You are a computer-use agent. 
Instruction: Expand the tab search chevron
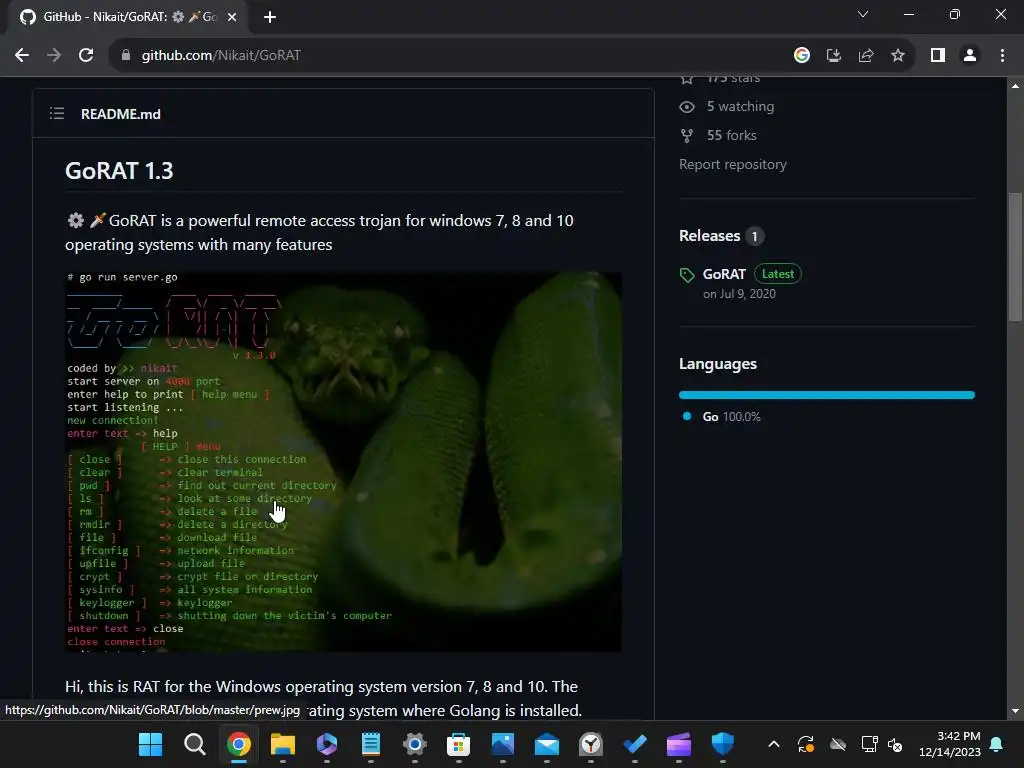pyautogui.click(x=863, y=14)
